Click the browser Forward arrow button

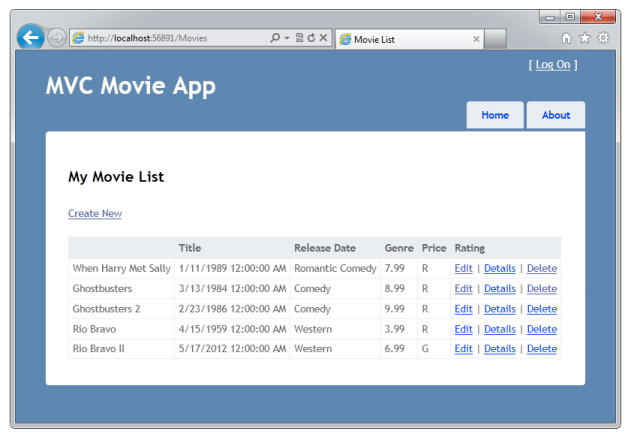(x=57, y=38)
